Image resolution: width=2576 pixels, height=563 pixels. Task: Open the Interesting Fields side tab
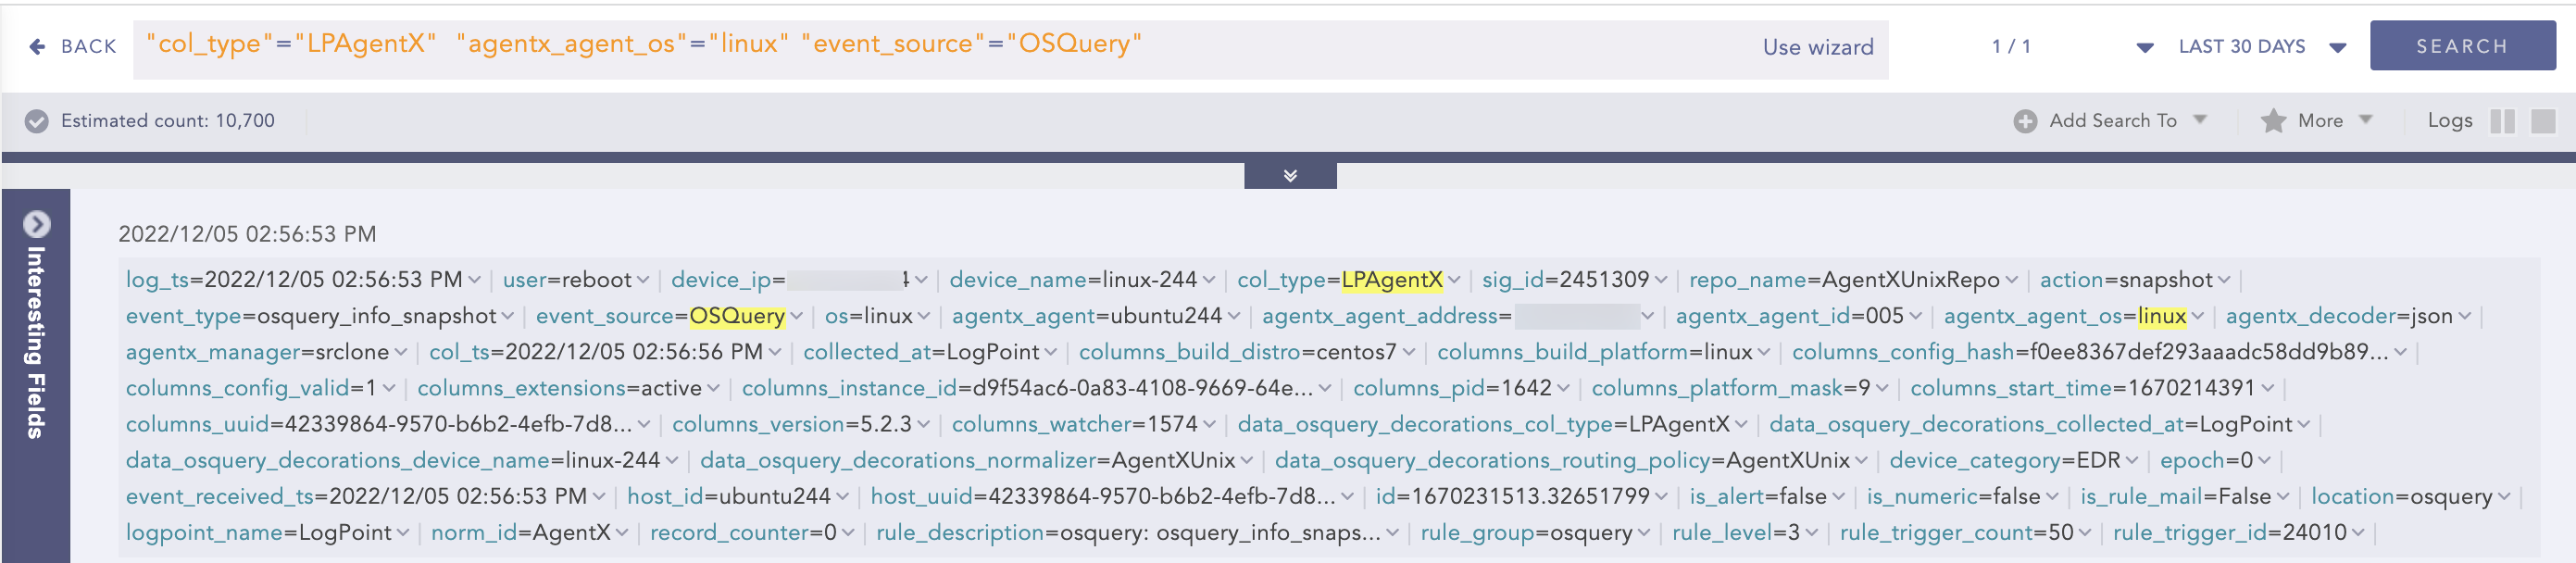(36, 342)
